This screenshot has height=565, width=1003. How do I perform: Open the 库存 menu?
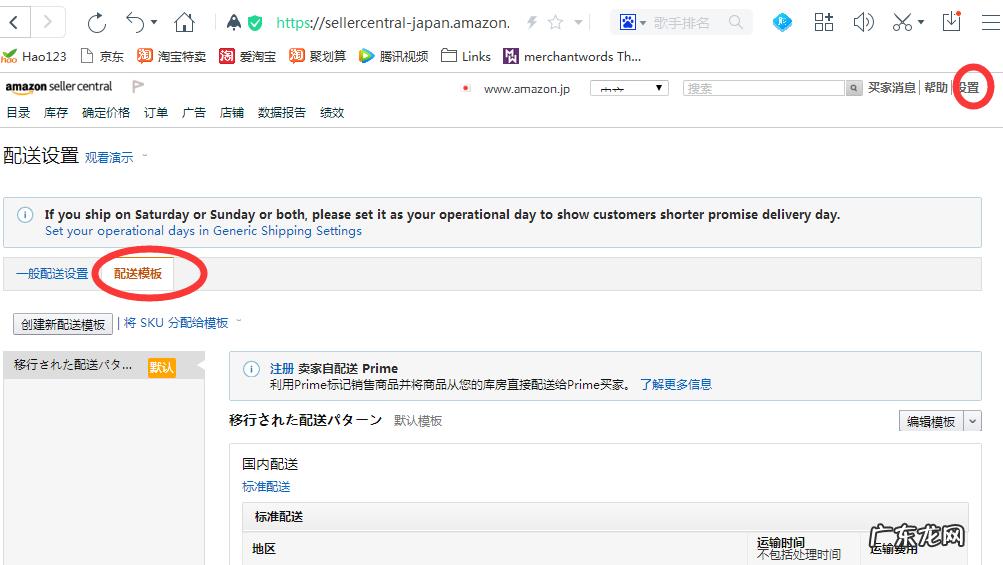click(x=56, y=113)
